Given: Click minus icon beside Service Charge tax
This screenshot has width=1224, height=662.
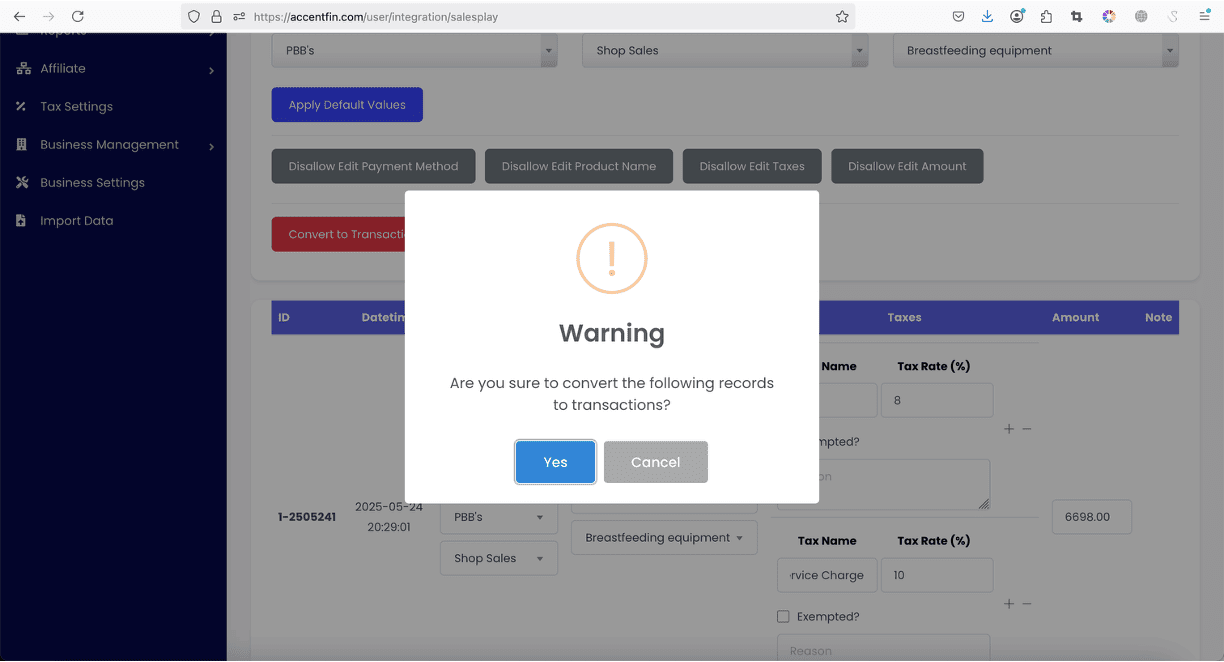Looking at the screenshot, I should [x=1027, y=604].
